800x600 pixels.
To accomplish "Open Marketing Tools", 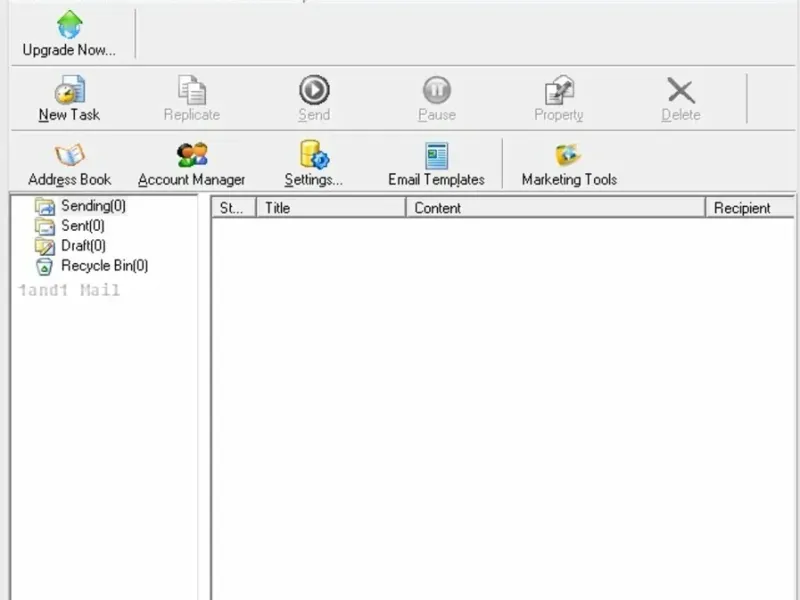I will point(569,165).
